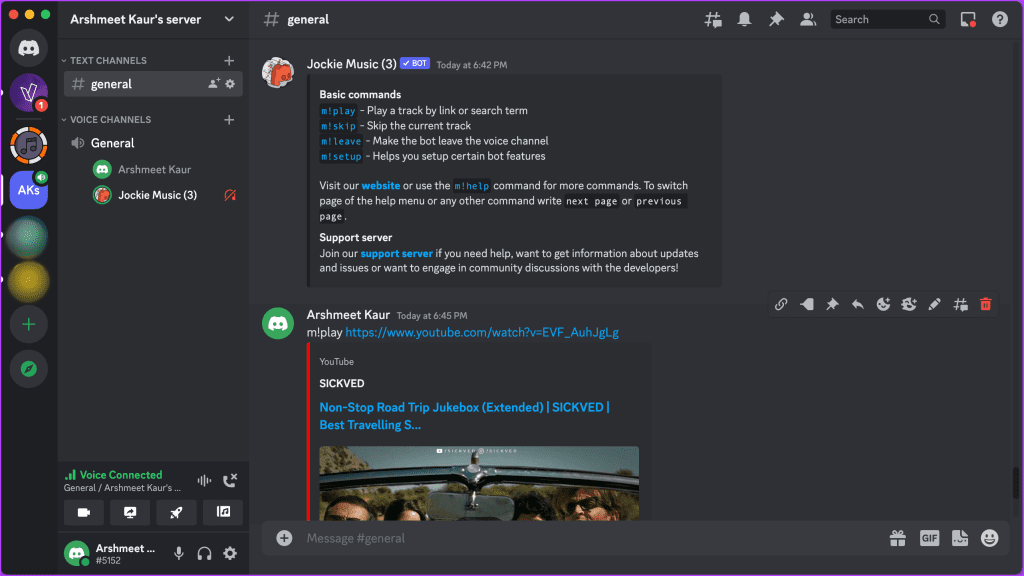
Task: Click Jockie Music (3) username in chat
Action: tap(351, 64)
